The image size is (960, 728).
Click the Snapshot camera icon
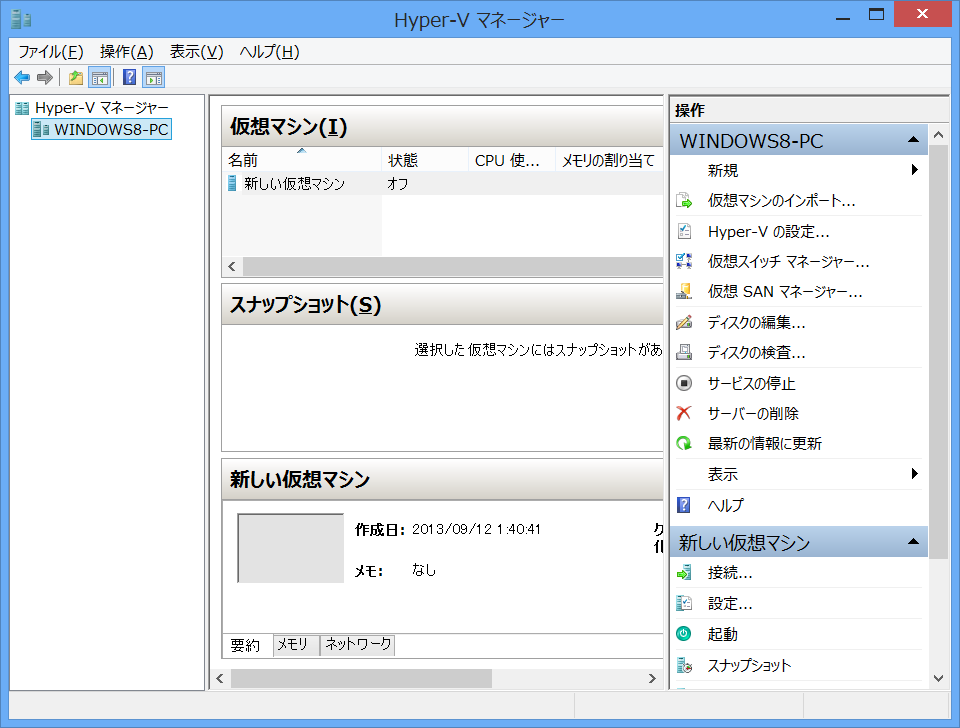684,666
